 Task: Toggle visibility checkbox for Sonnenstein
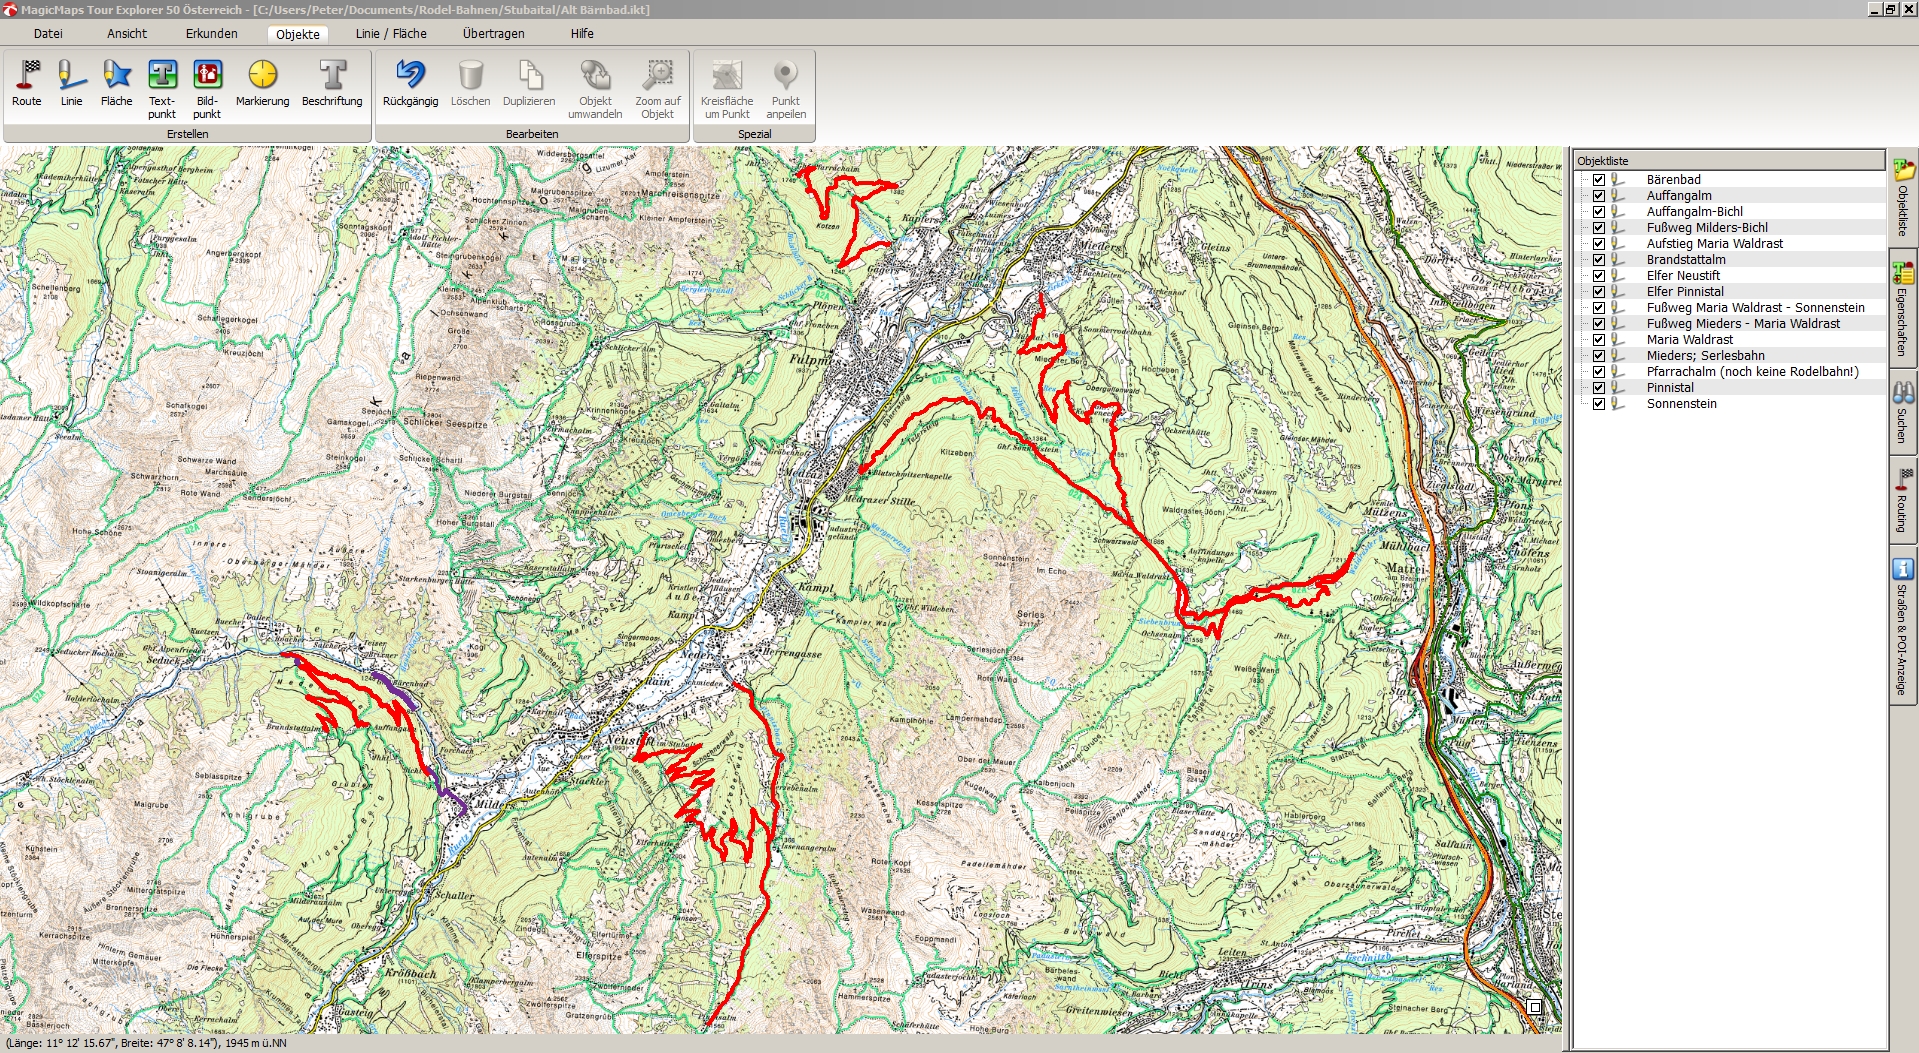click(x=1599, y=404)
